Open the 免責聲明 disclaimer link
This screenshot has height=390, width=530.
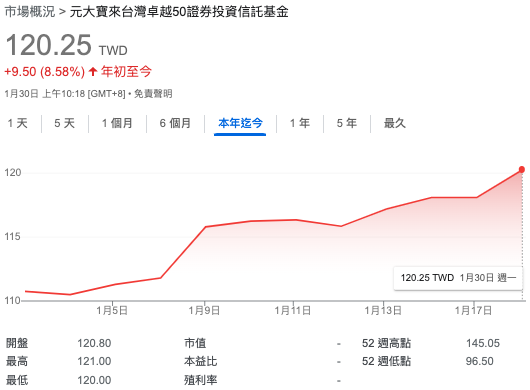153,94
